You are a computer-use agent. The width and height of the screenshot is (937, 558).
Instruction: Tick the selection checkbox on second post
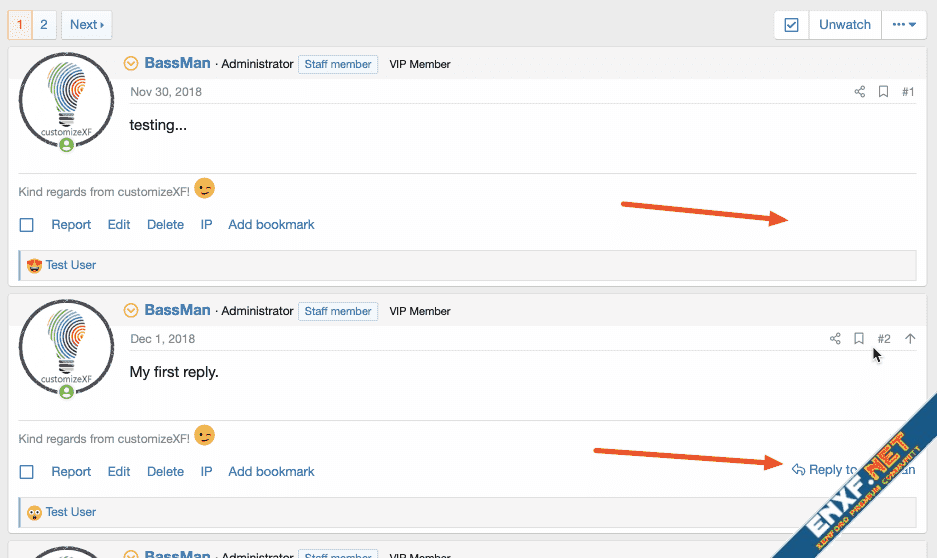pyautogui.click(x=27, y=472)
